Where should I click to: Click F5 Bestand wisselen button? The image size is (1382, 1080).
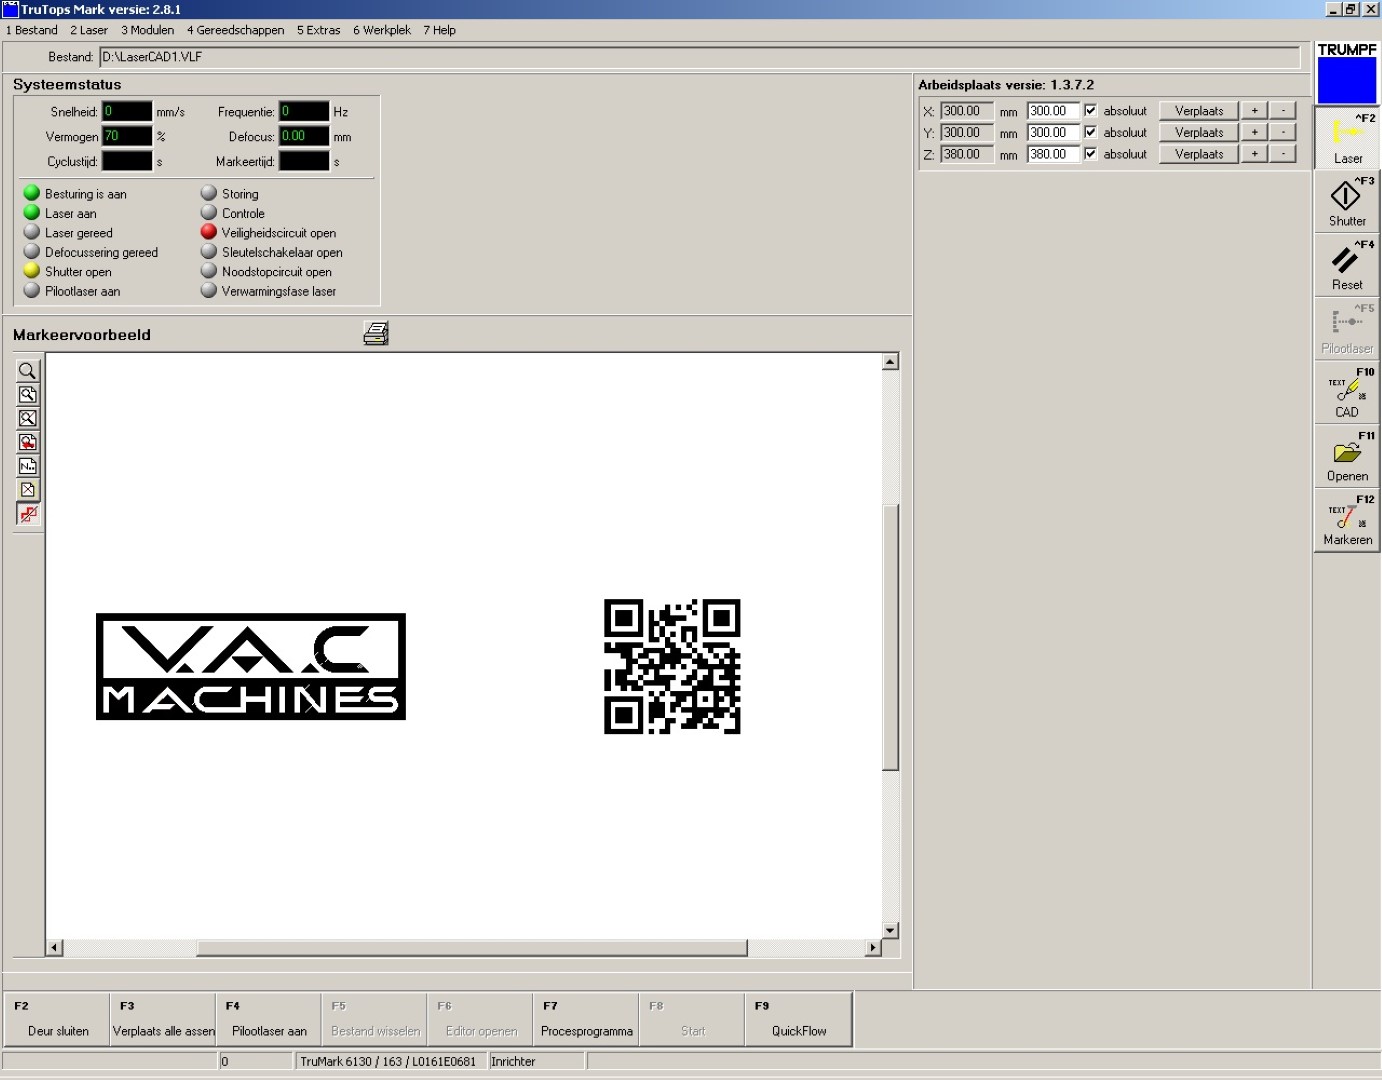tap(375, 1019)
